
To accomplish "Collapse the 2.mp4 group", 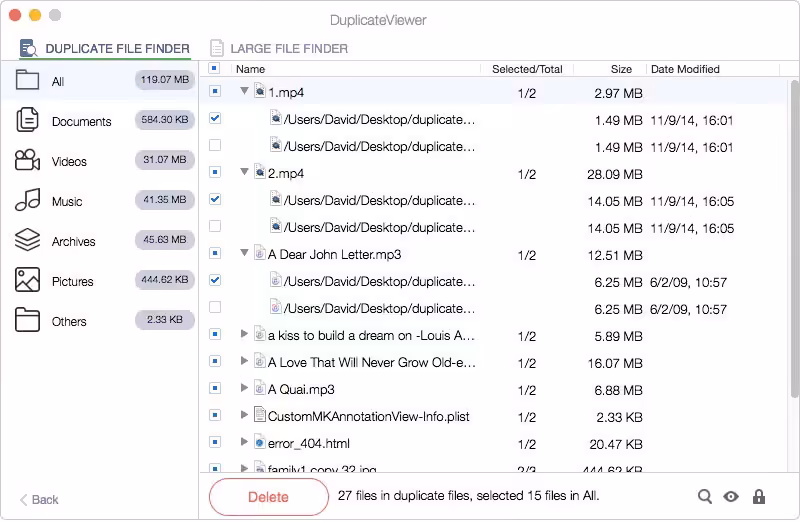I will click(244, 172).
